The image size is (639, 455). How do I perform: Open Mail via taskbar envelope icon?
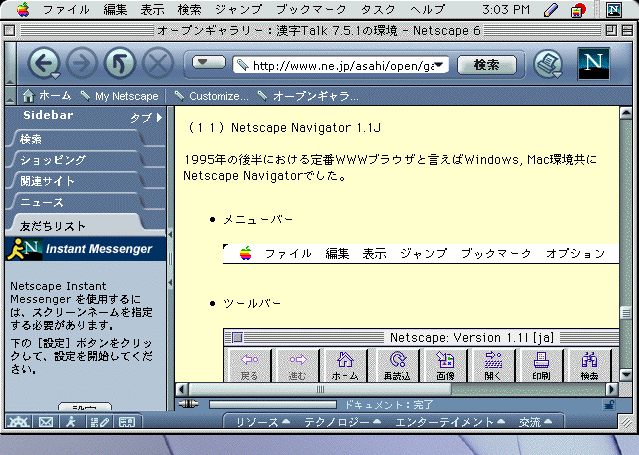[46, 422]
